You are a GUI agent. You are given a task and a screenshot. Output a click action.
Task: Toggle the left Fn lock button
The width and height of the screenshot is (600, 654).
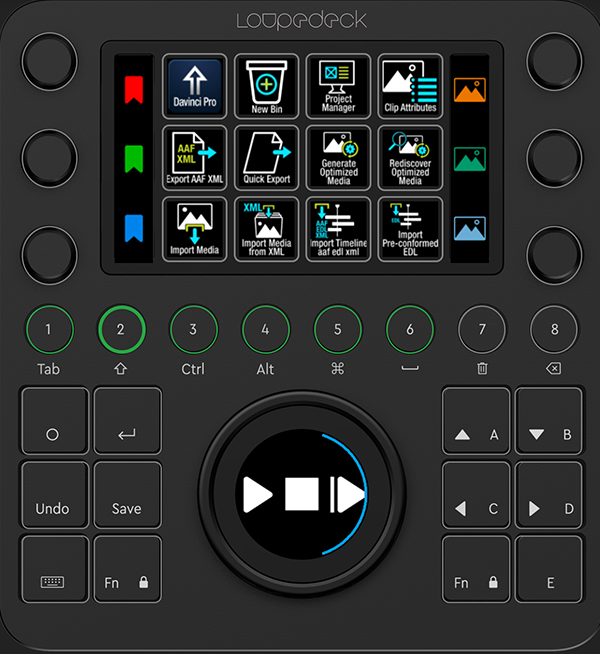(128, 569)
